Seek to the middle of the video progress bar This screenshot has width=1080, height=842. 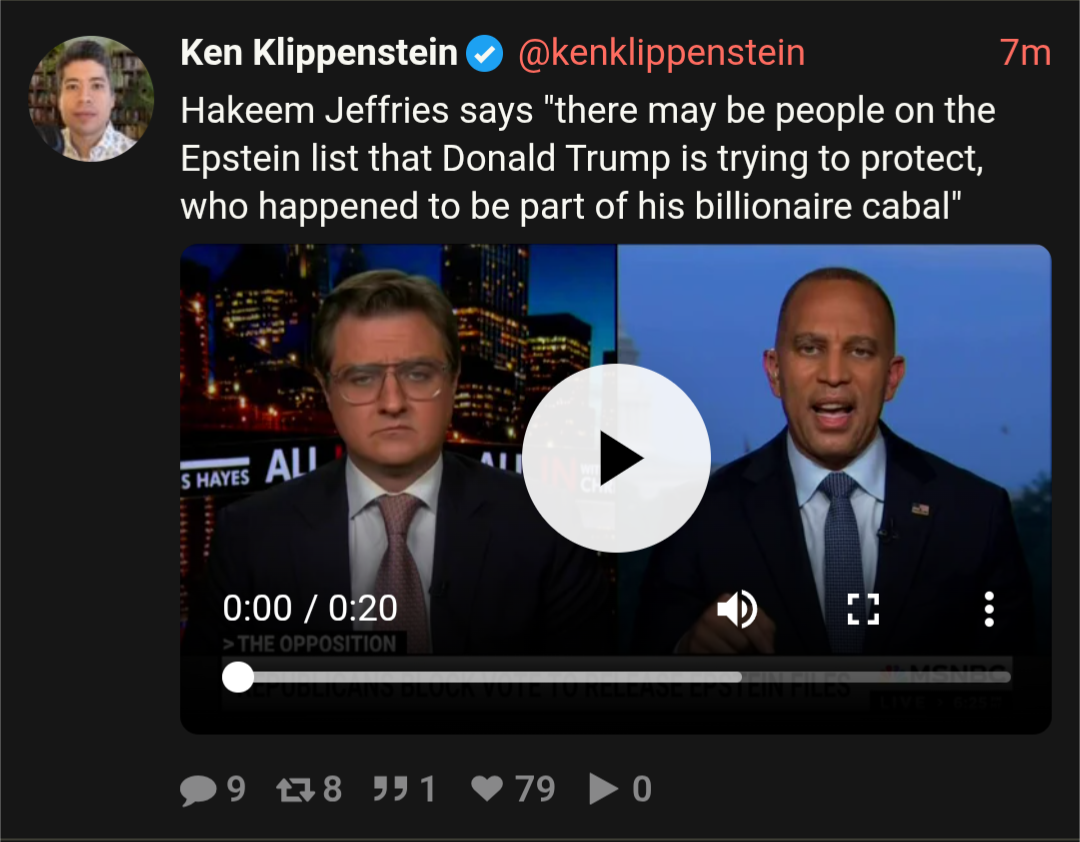coord(616,677)
